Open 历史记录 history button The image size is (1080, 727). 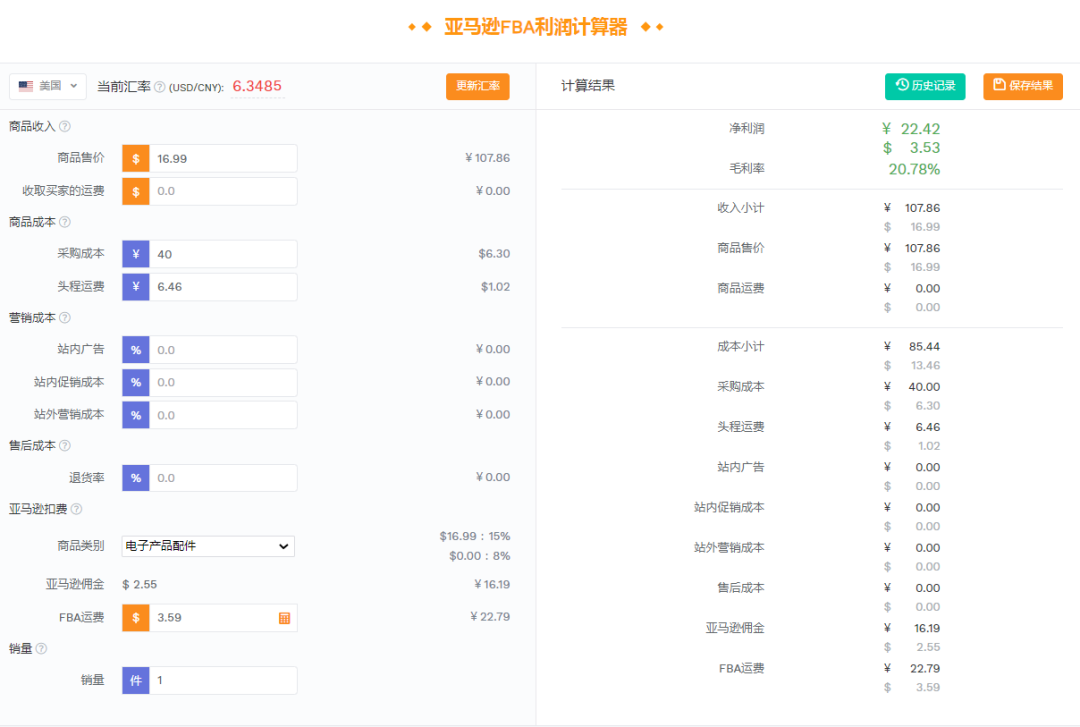925,86
